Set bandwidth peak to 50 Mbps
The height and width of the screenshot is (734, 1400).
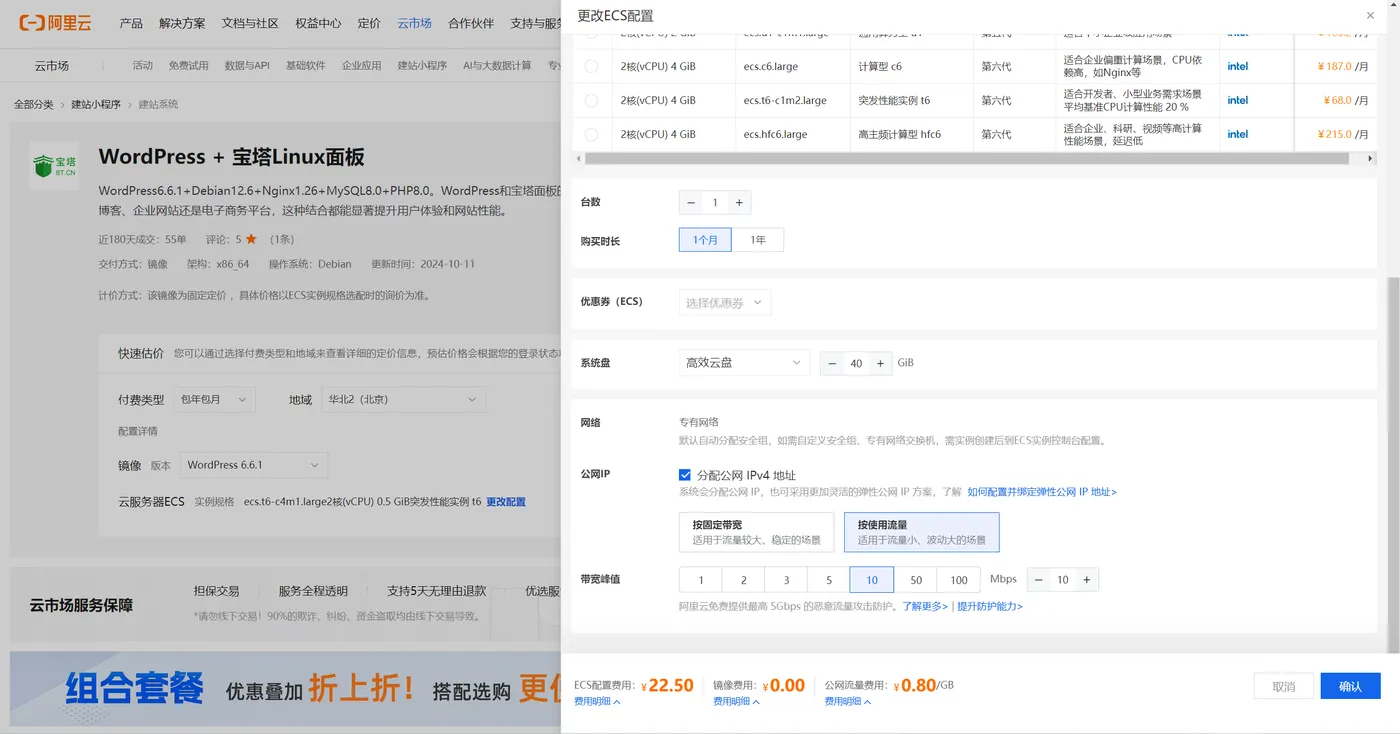pyautogui.click(x=916, y=580)
